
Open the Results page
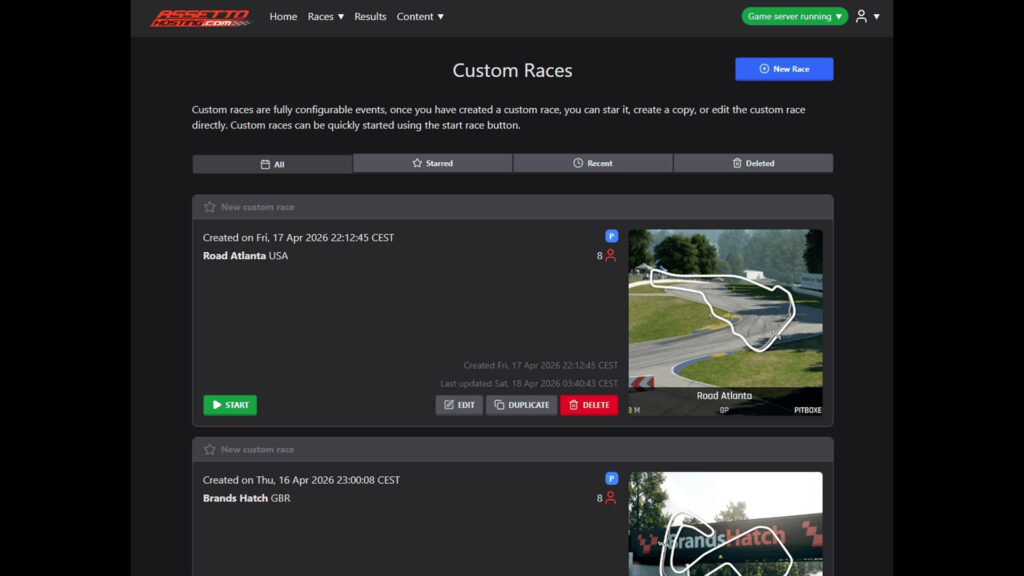[x=370, y=16]
